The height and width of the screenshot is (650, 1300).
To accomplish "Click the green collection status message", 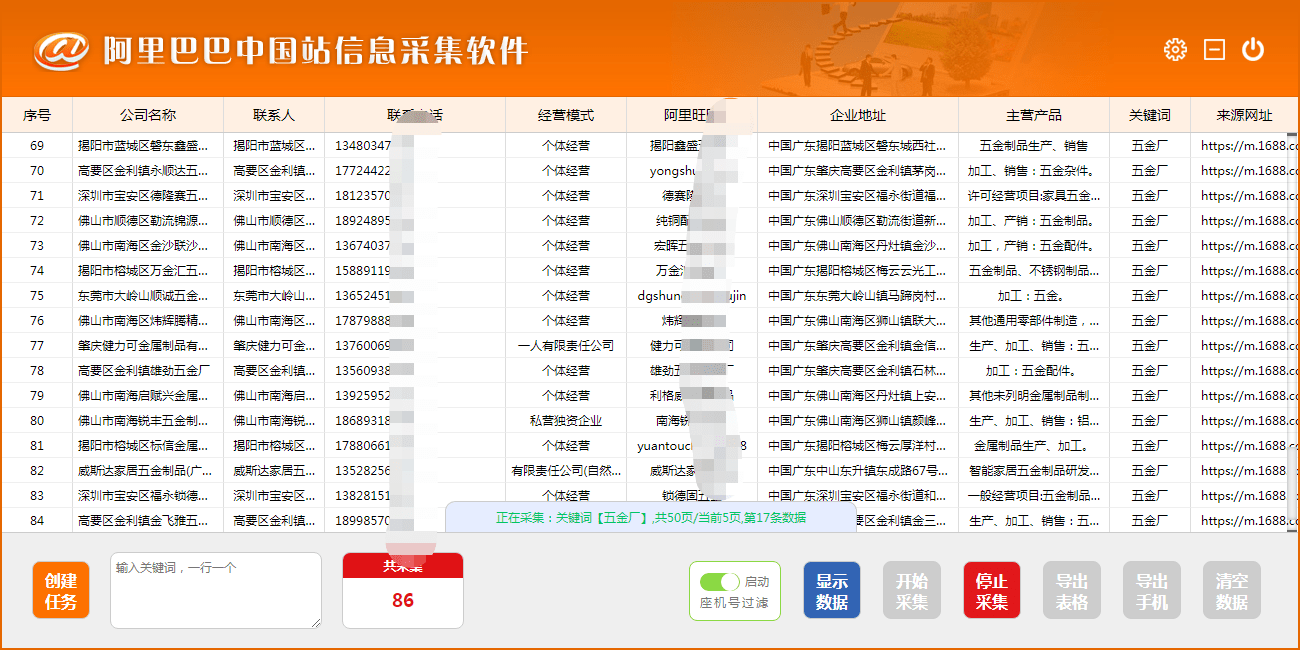I will tap(651, 517).
